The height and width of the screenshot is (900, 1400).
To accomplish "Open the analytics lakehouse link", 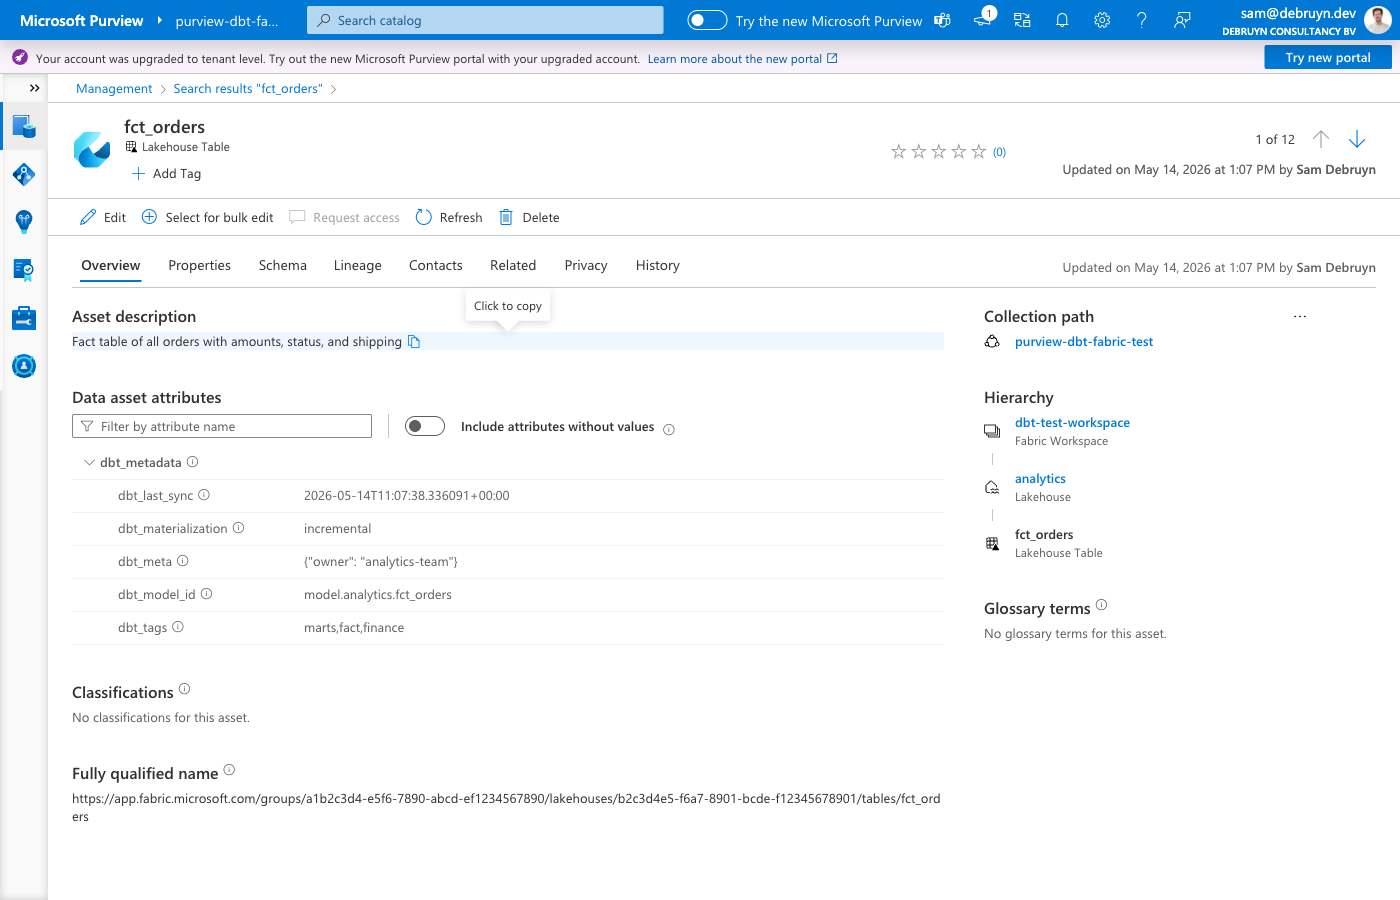I will click(1040, 479).
